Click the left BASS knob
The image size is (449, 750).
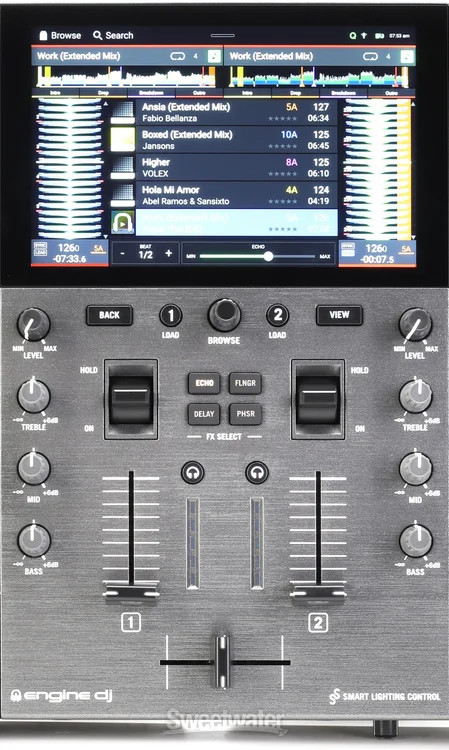pyautogui.click(x=33, y=540)
